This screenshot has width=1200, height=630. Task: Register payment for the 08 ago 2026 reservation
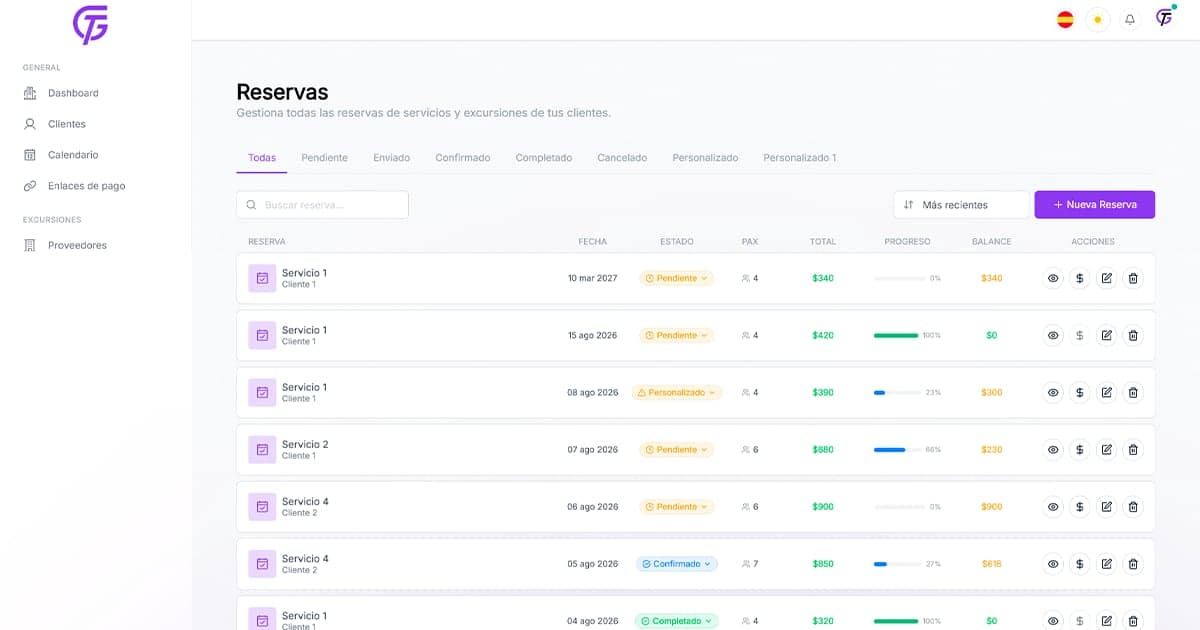(x=1080, y=392)
